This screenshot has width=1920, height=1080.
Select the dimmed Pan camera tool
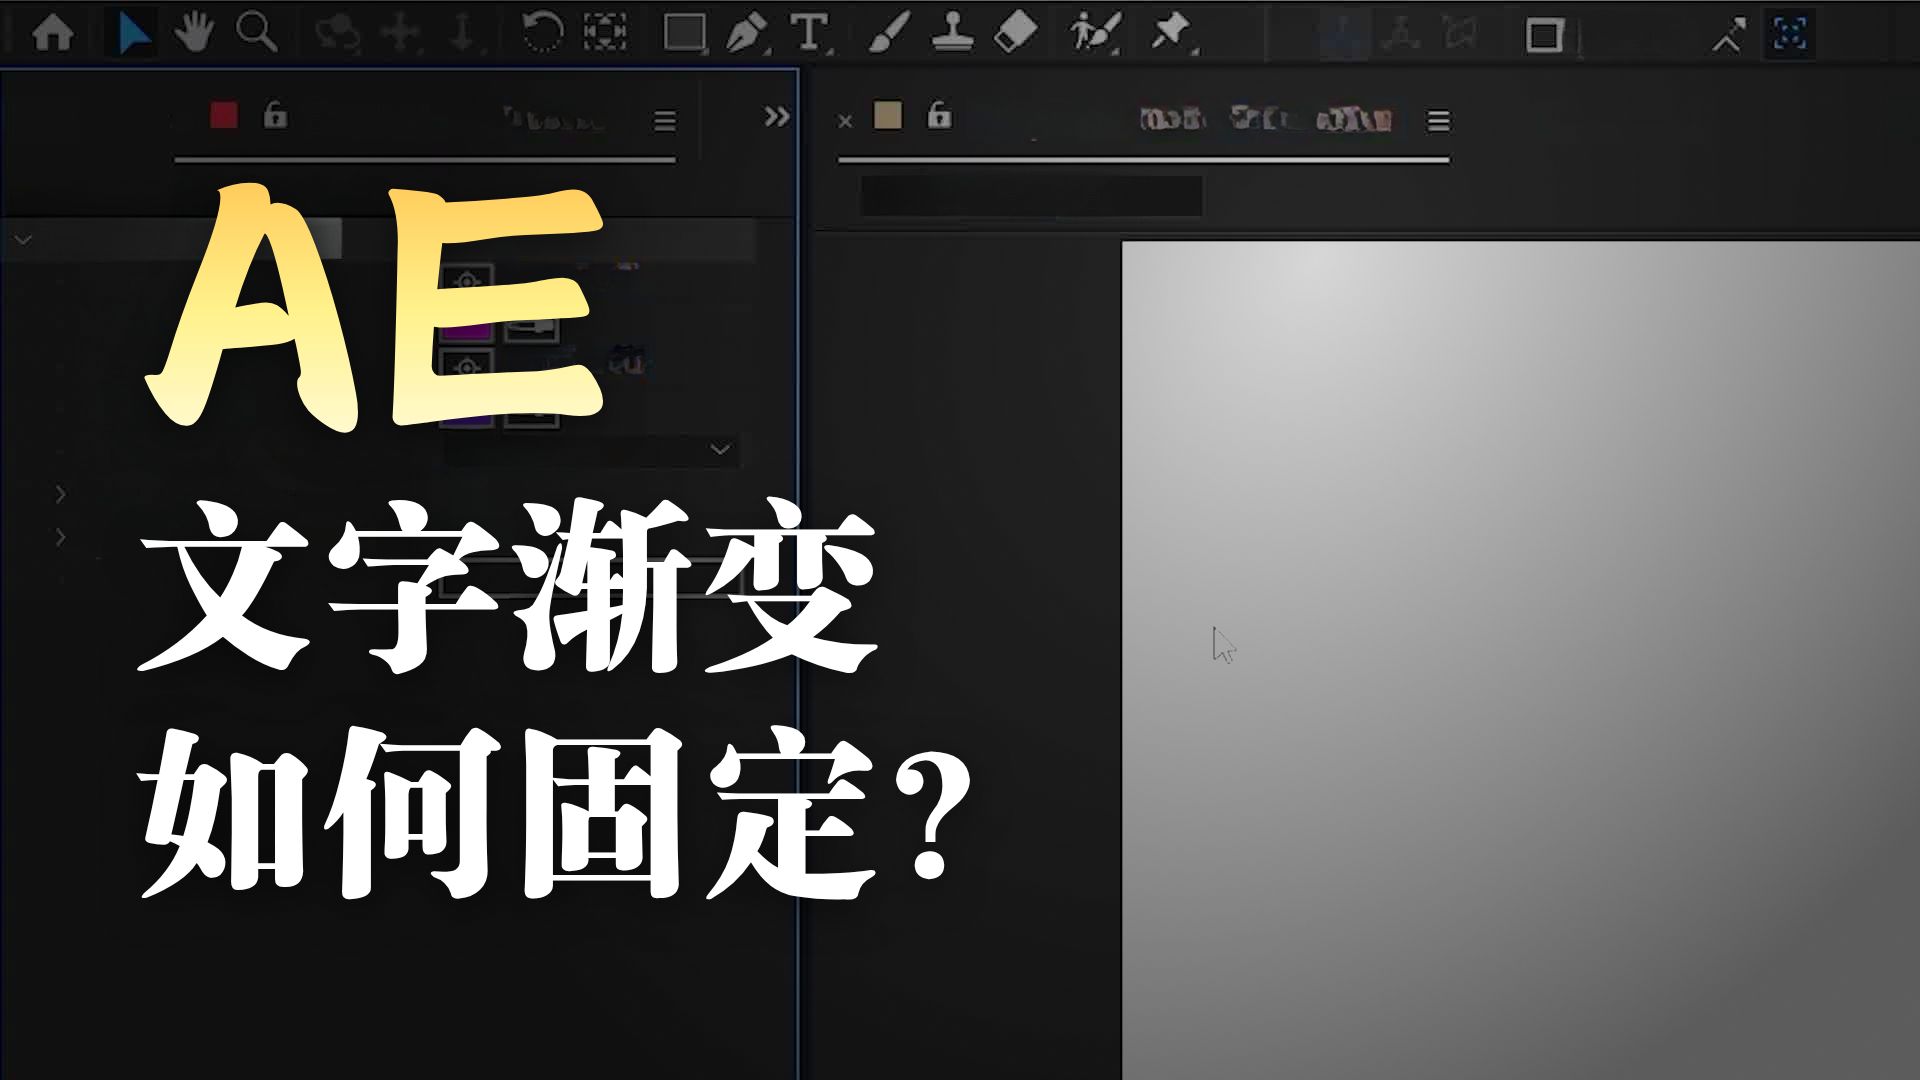pyautogui.click(x=400, y=34)
